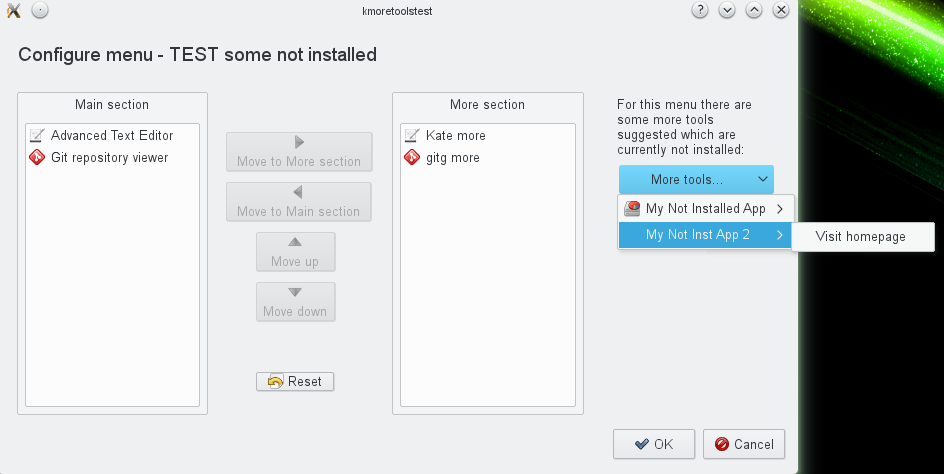Screen dimensions: 944x474
Task: Click the help question mark button
Action: click(x=700, y=11)
